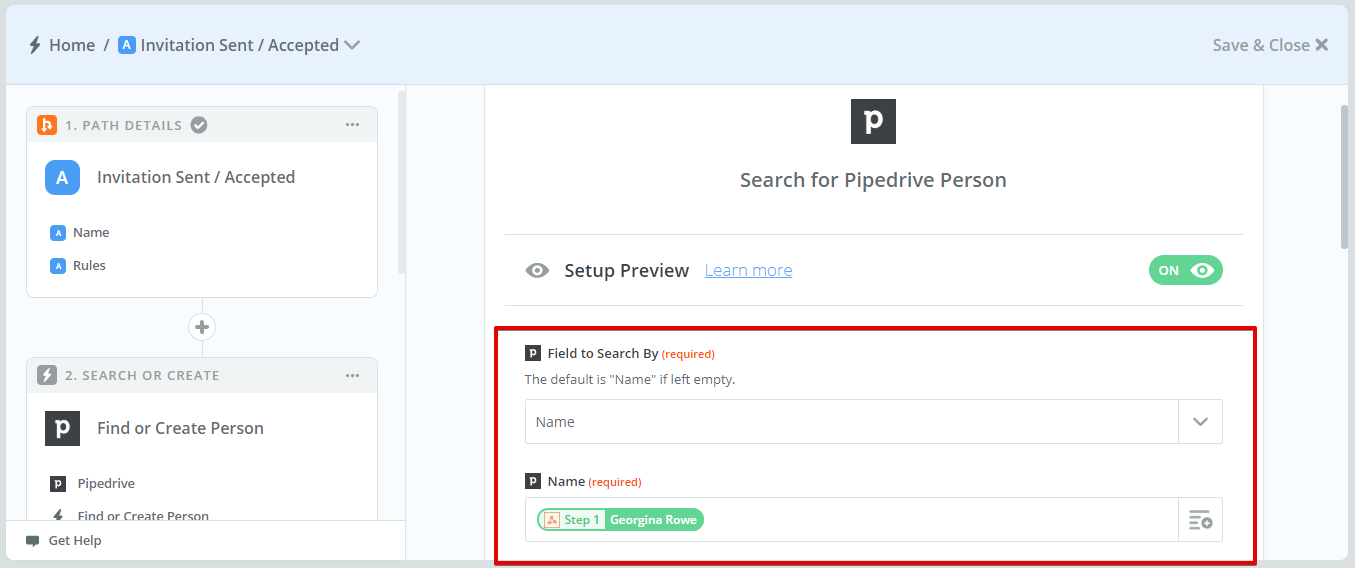Select the Find or Create Person step title
Screen dimensions: 1355x569
point(180,428)
